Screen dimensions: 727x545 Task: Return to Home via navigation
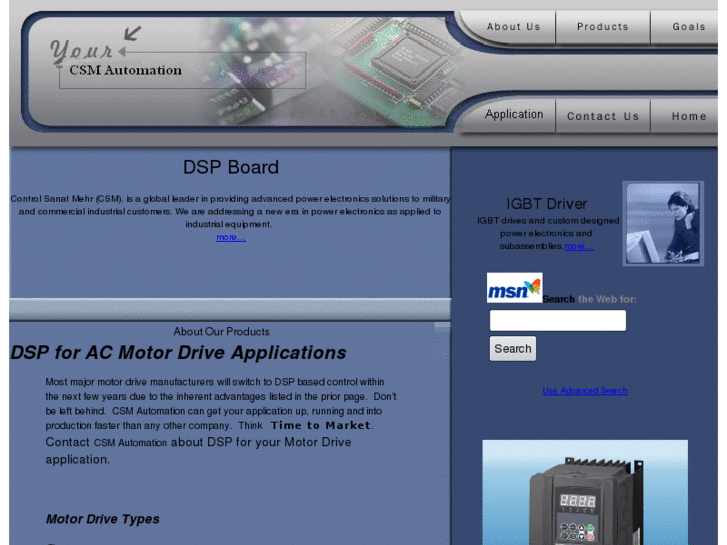tap(689, 116)
